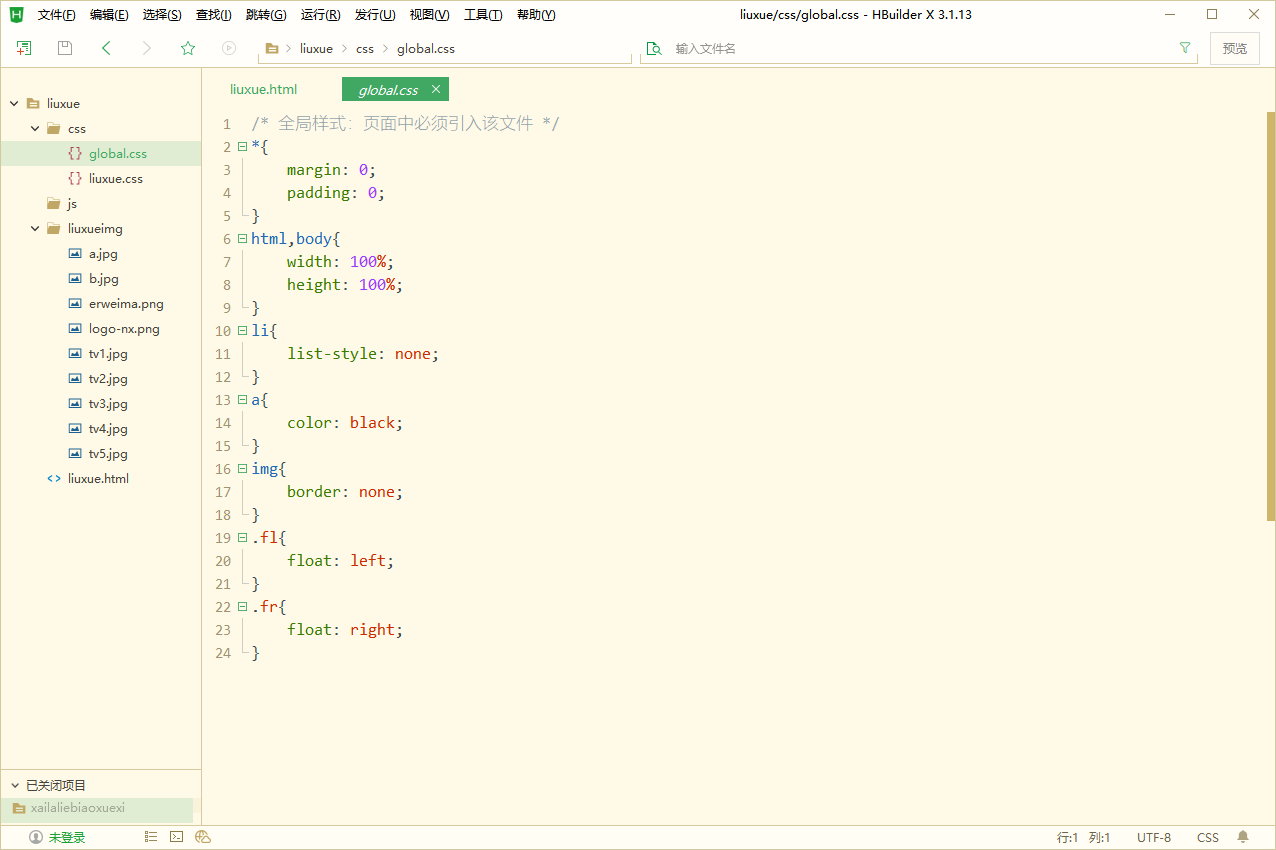
Task: Collapse the 已关闭项目 section
Action: 14,786
